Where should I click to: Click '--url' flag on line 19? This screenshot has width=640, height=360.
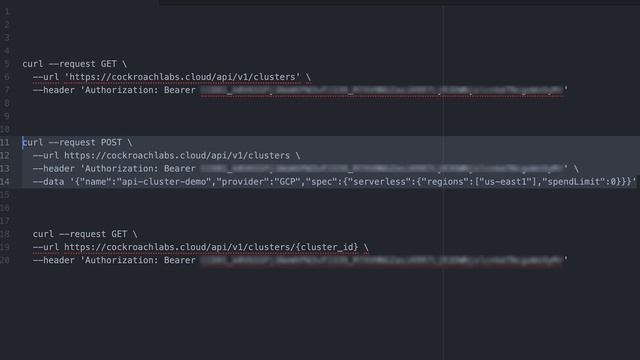(x=46, y=247)
